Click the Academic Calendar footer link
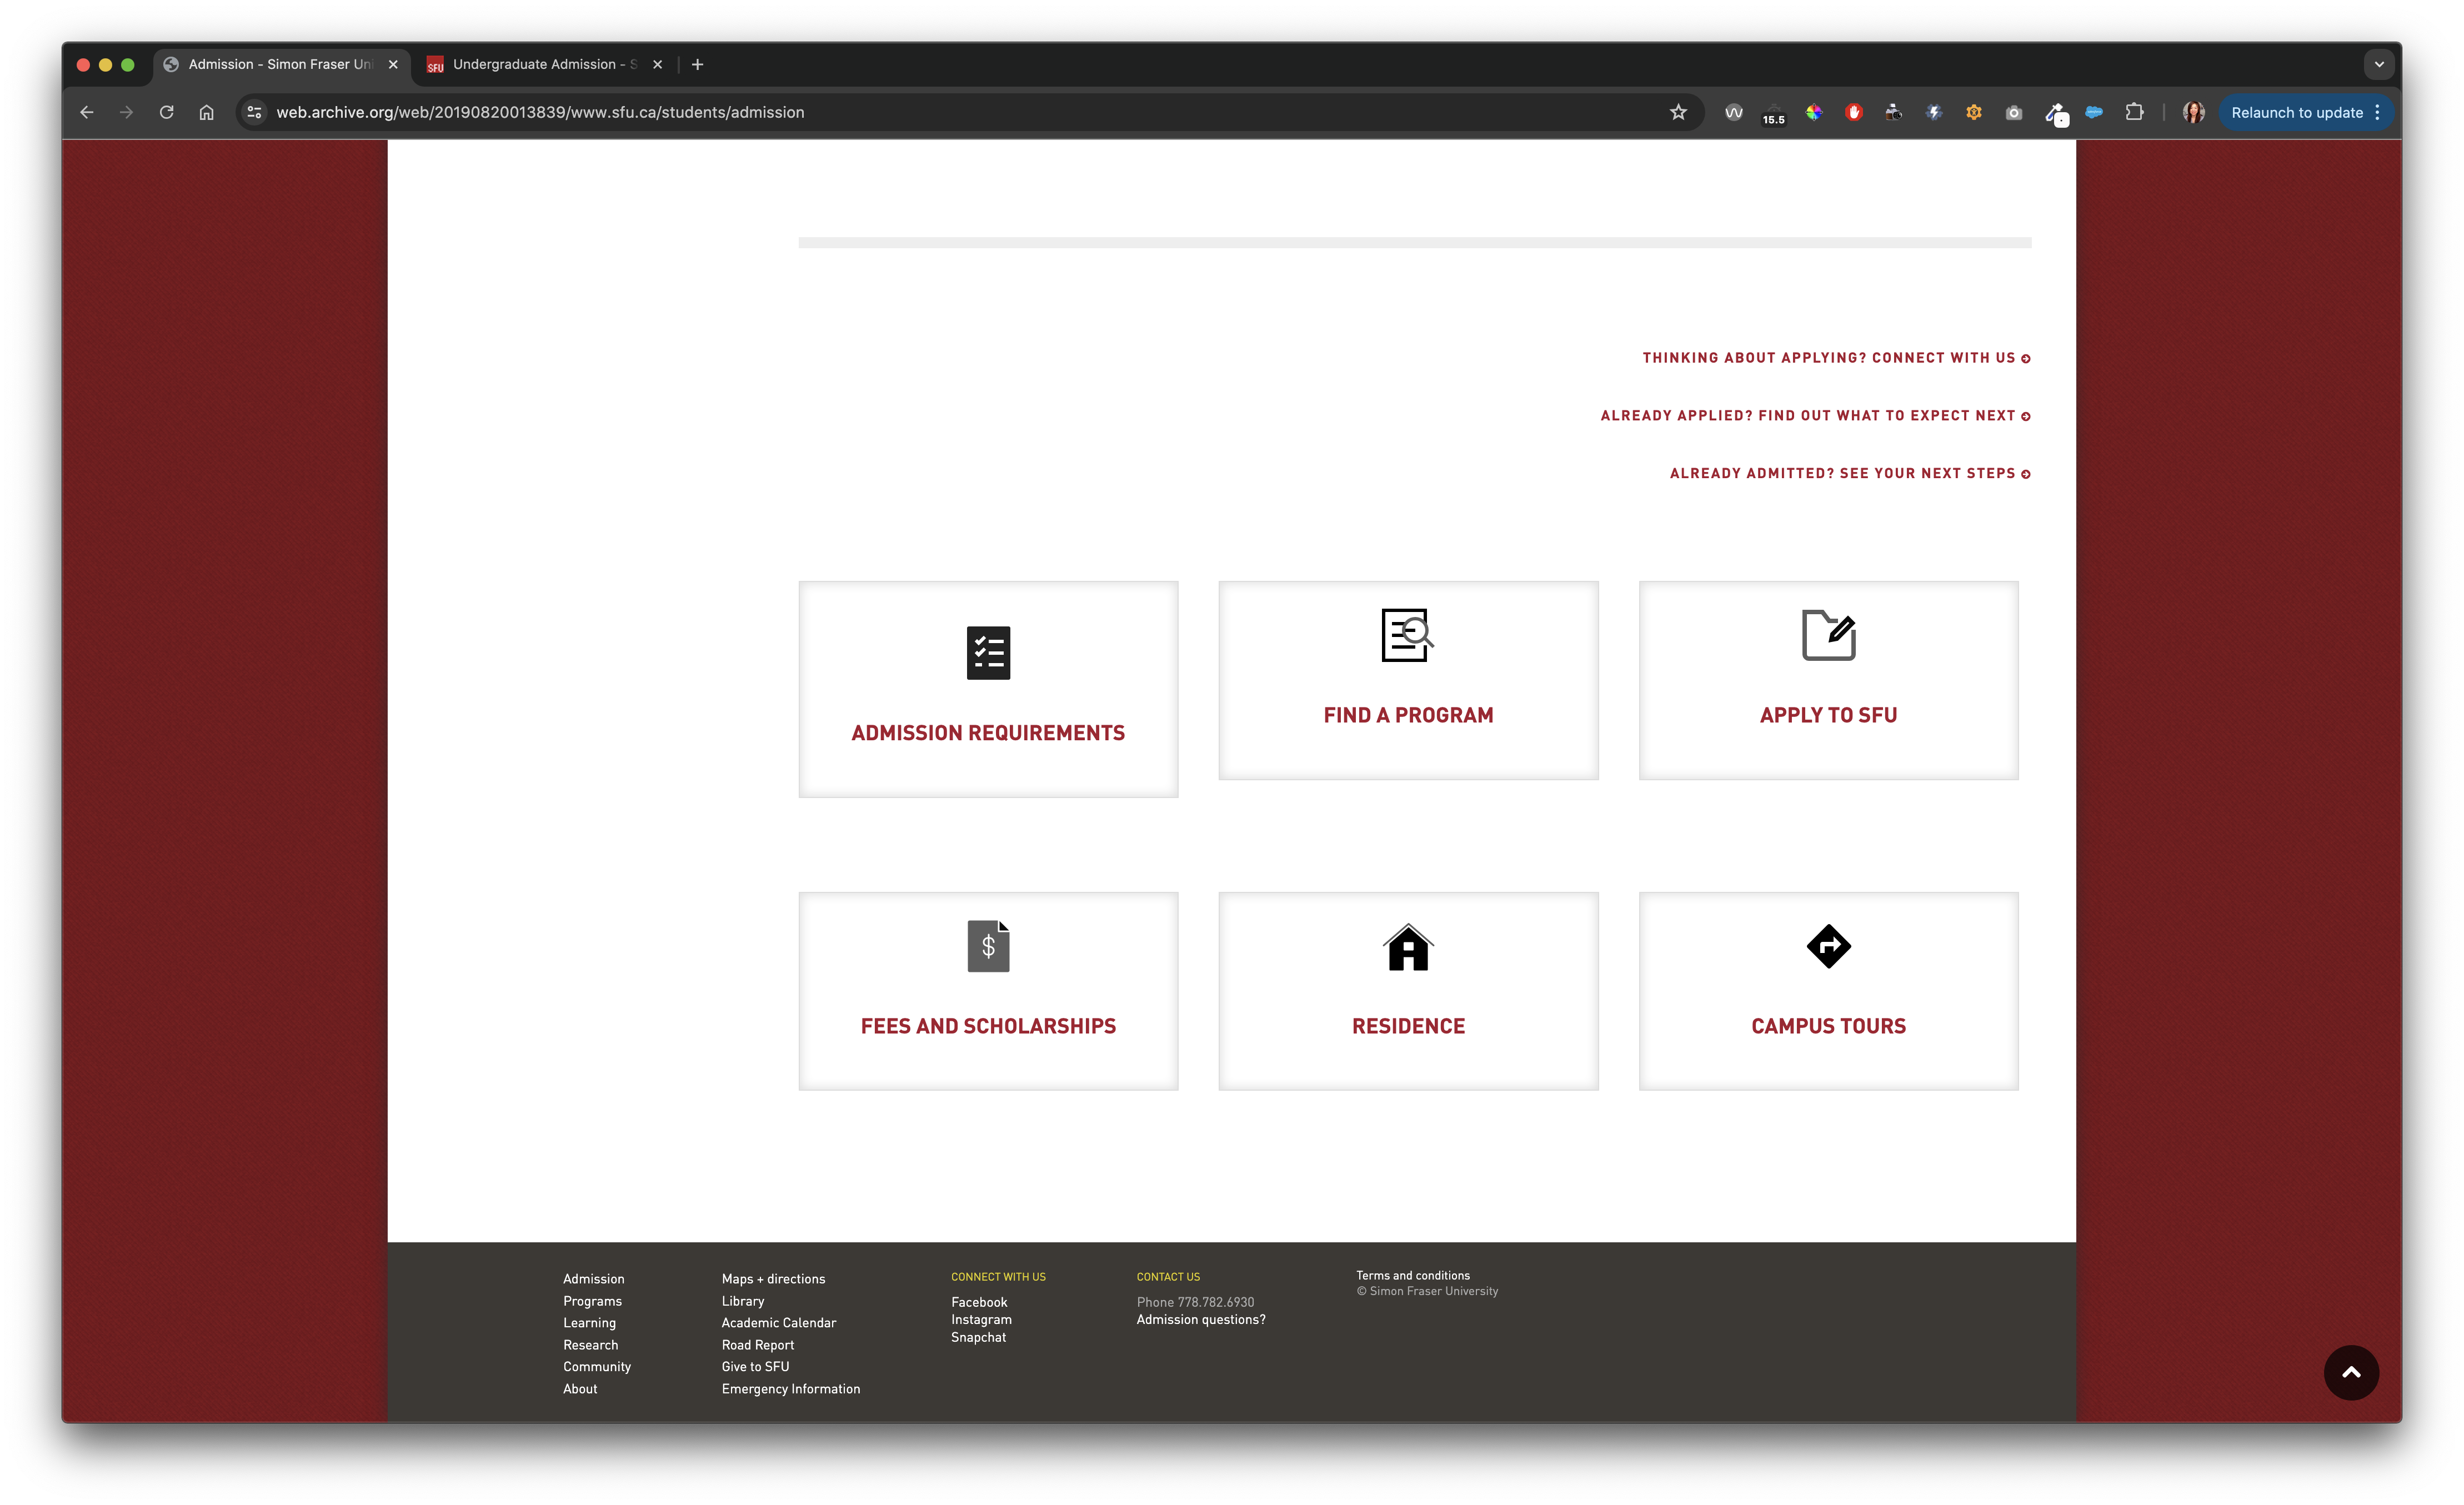The height and width of the screenshot is (1505, 2464). [x=778, y=1323]
